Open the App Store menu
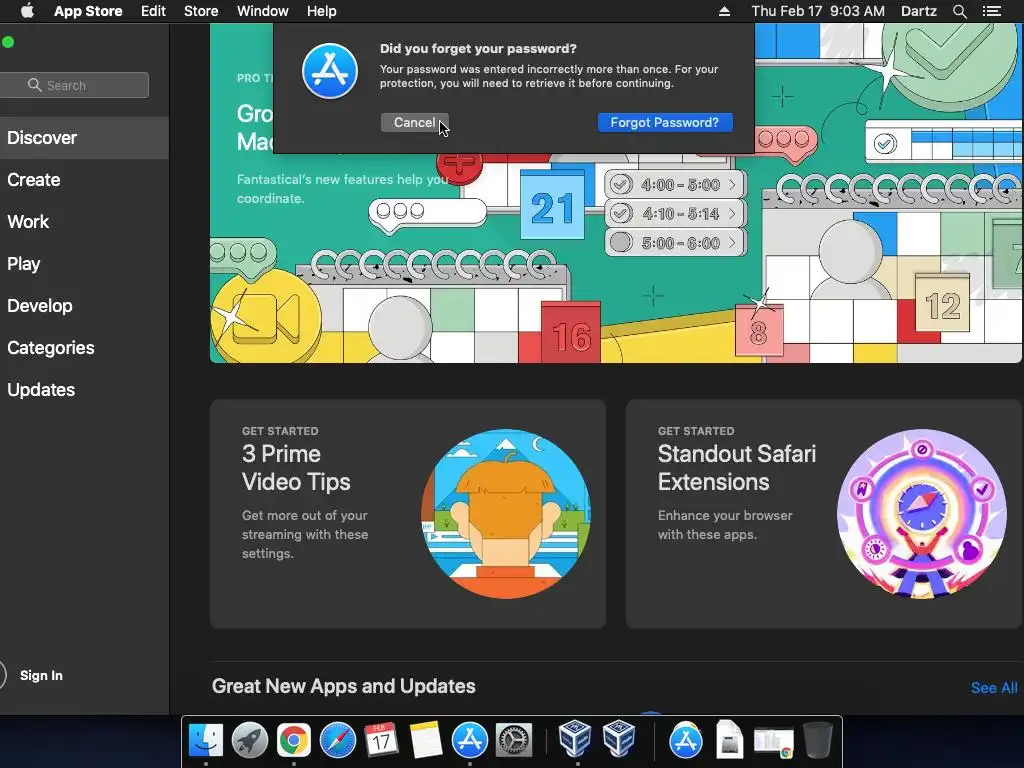Viewport: 1024px width, 768px height. coord(88,11)
